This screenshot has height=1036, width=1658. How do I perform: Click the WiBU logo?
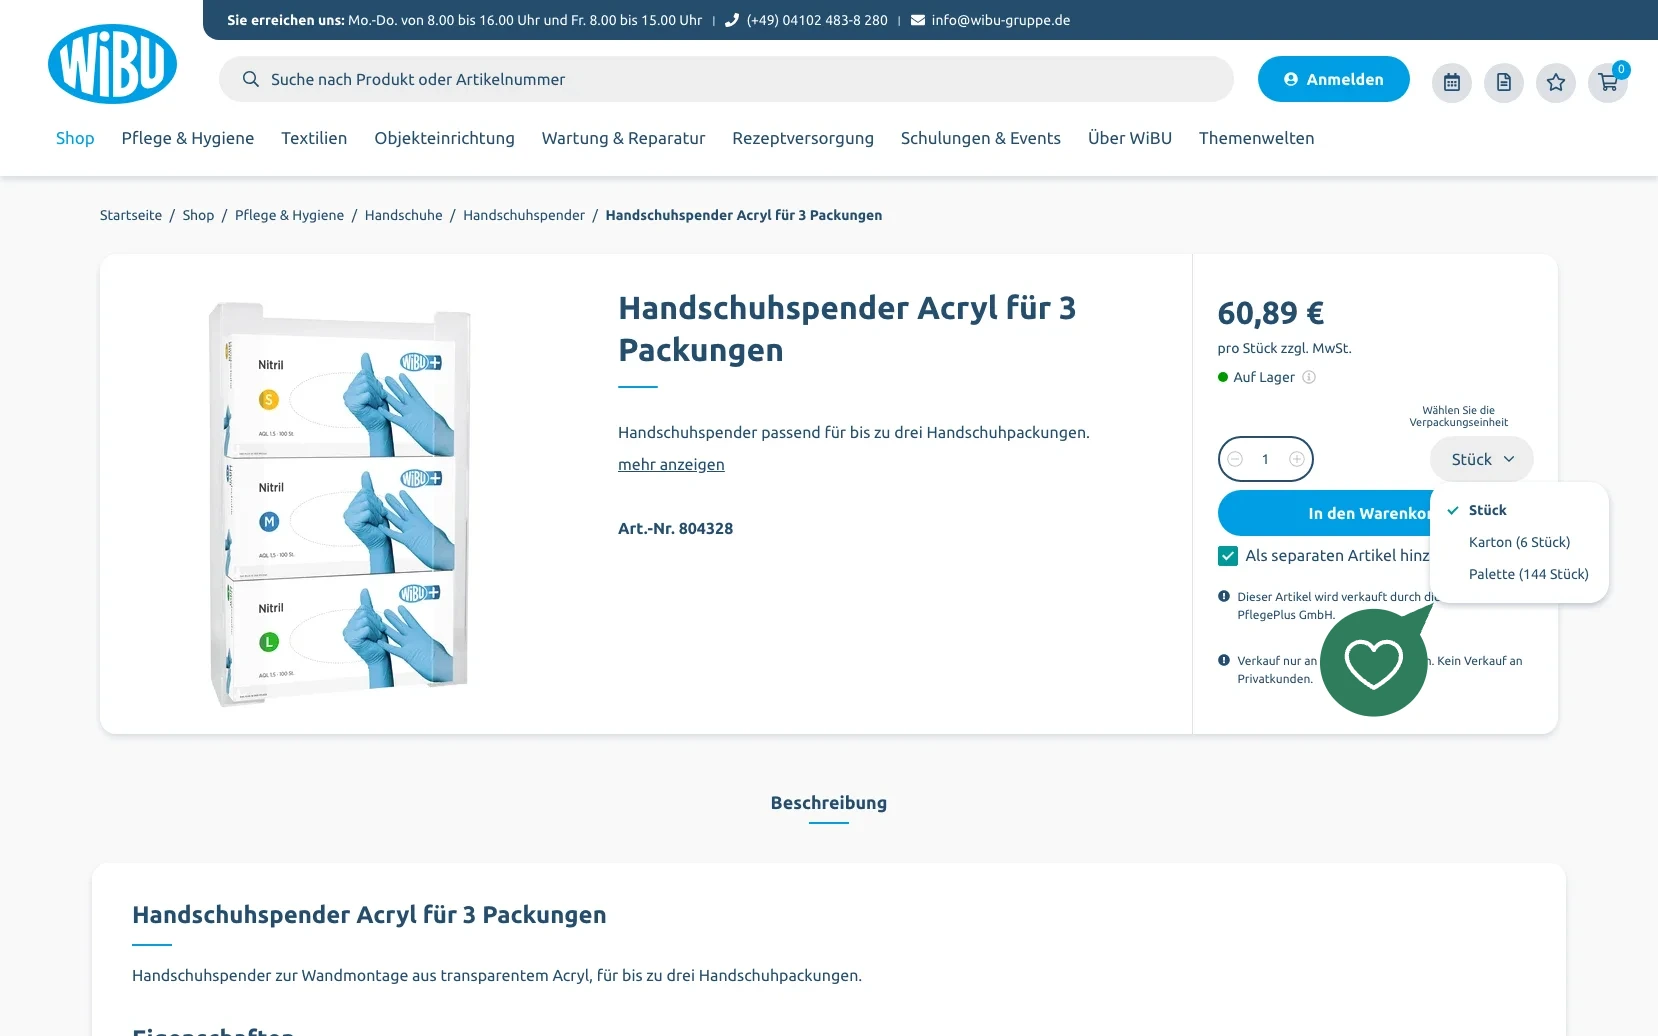click(x=112, y=64)
